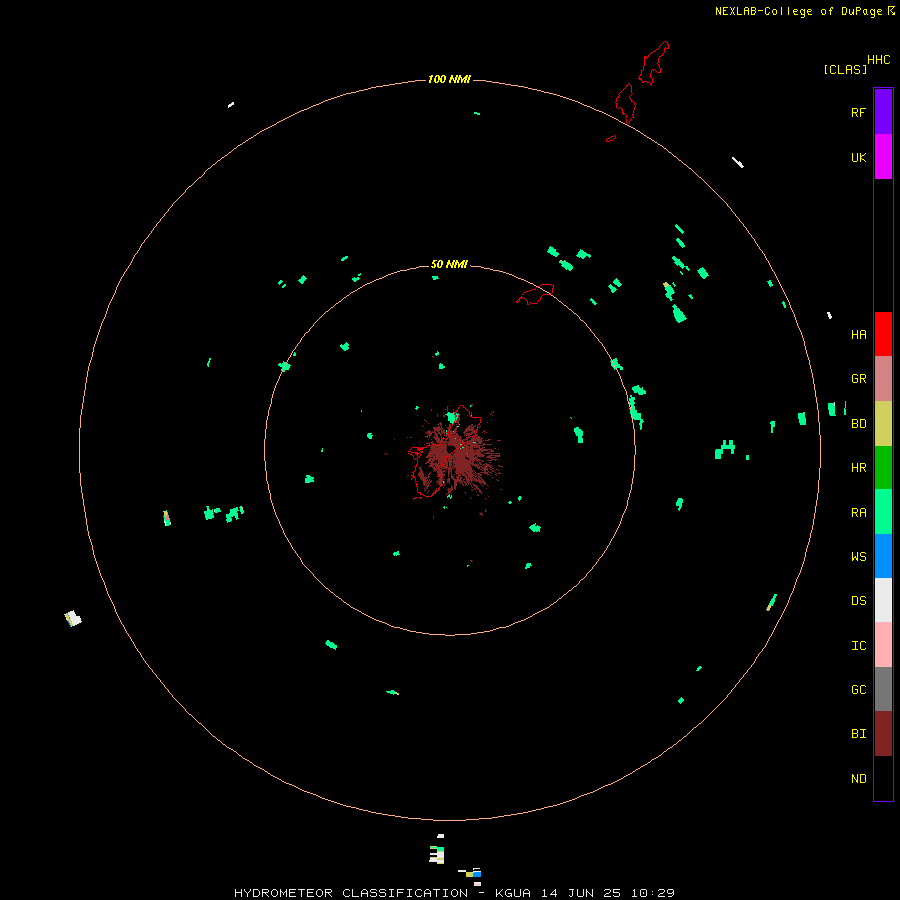Click the 'HR' legend label
Screen dimensions: 900x900
coord(858,468)
